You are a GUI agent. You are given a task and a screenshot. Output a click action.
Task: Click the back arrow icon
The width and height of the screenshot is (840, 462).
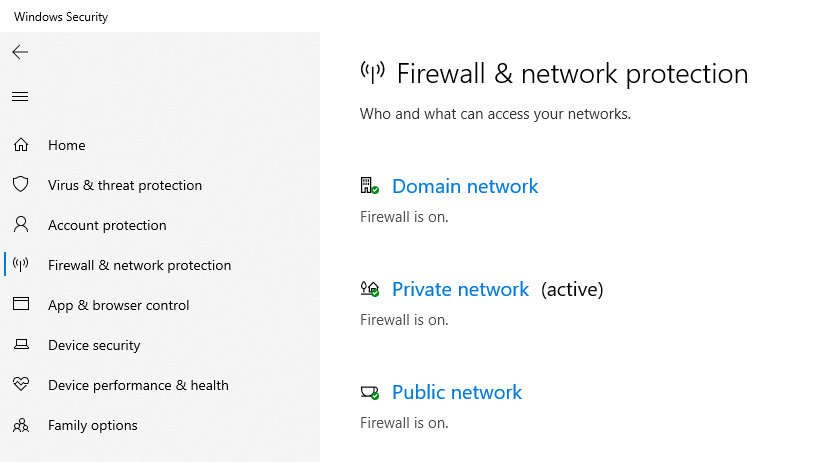(20, 52)
